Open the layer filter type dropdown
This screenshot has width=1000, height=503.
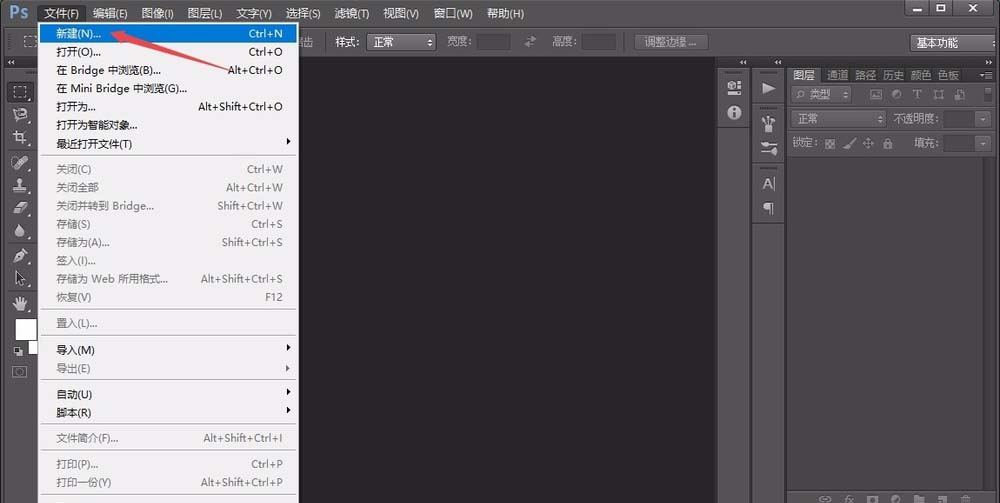821,94
